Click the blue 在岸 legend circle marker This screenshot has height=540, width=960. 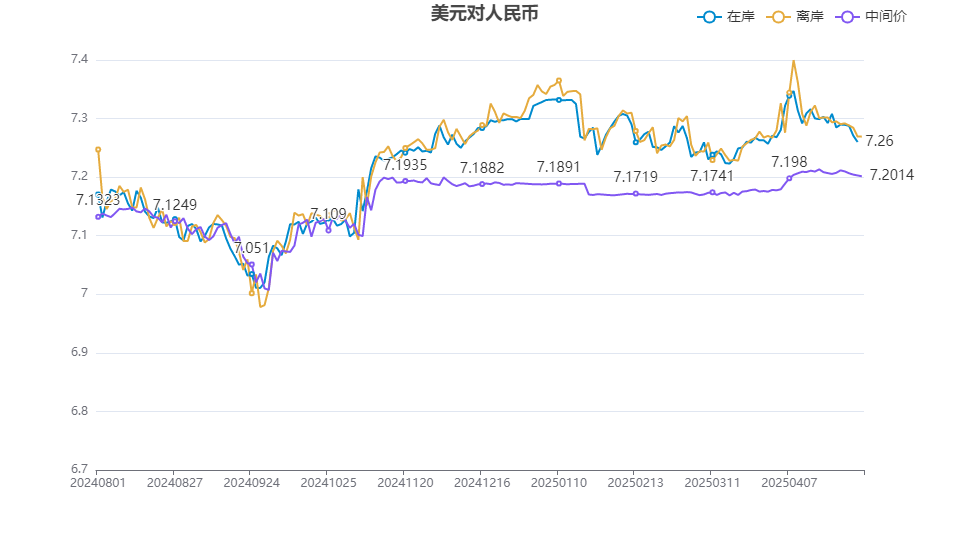(710, 17)
